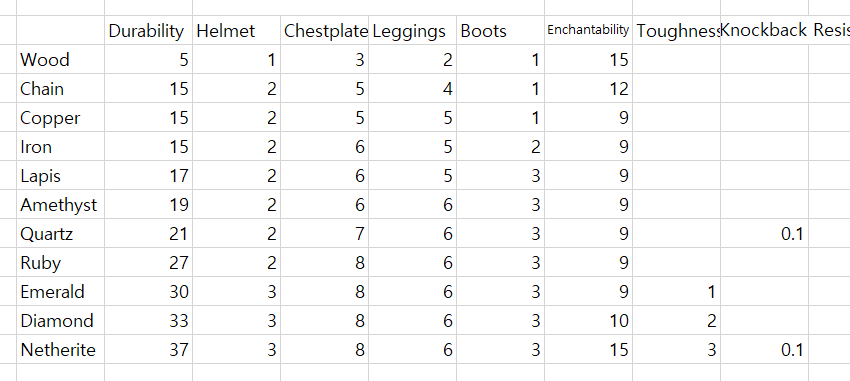The width and height of the screenshot is (850, 381).
Task: Select the Durability header cell
Action: [x=148, y=30]
